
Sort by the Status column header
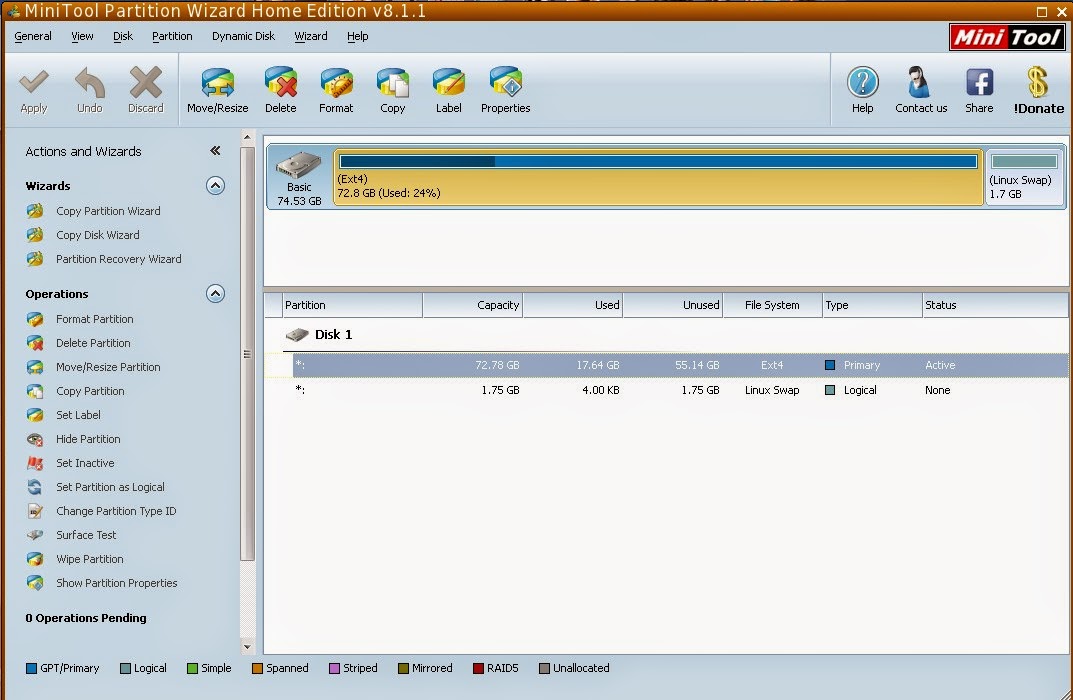point(995,305)
